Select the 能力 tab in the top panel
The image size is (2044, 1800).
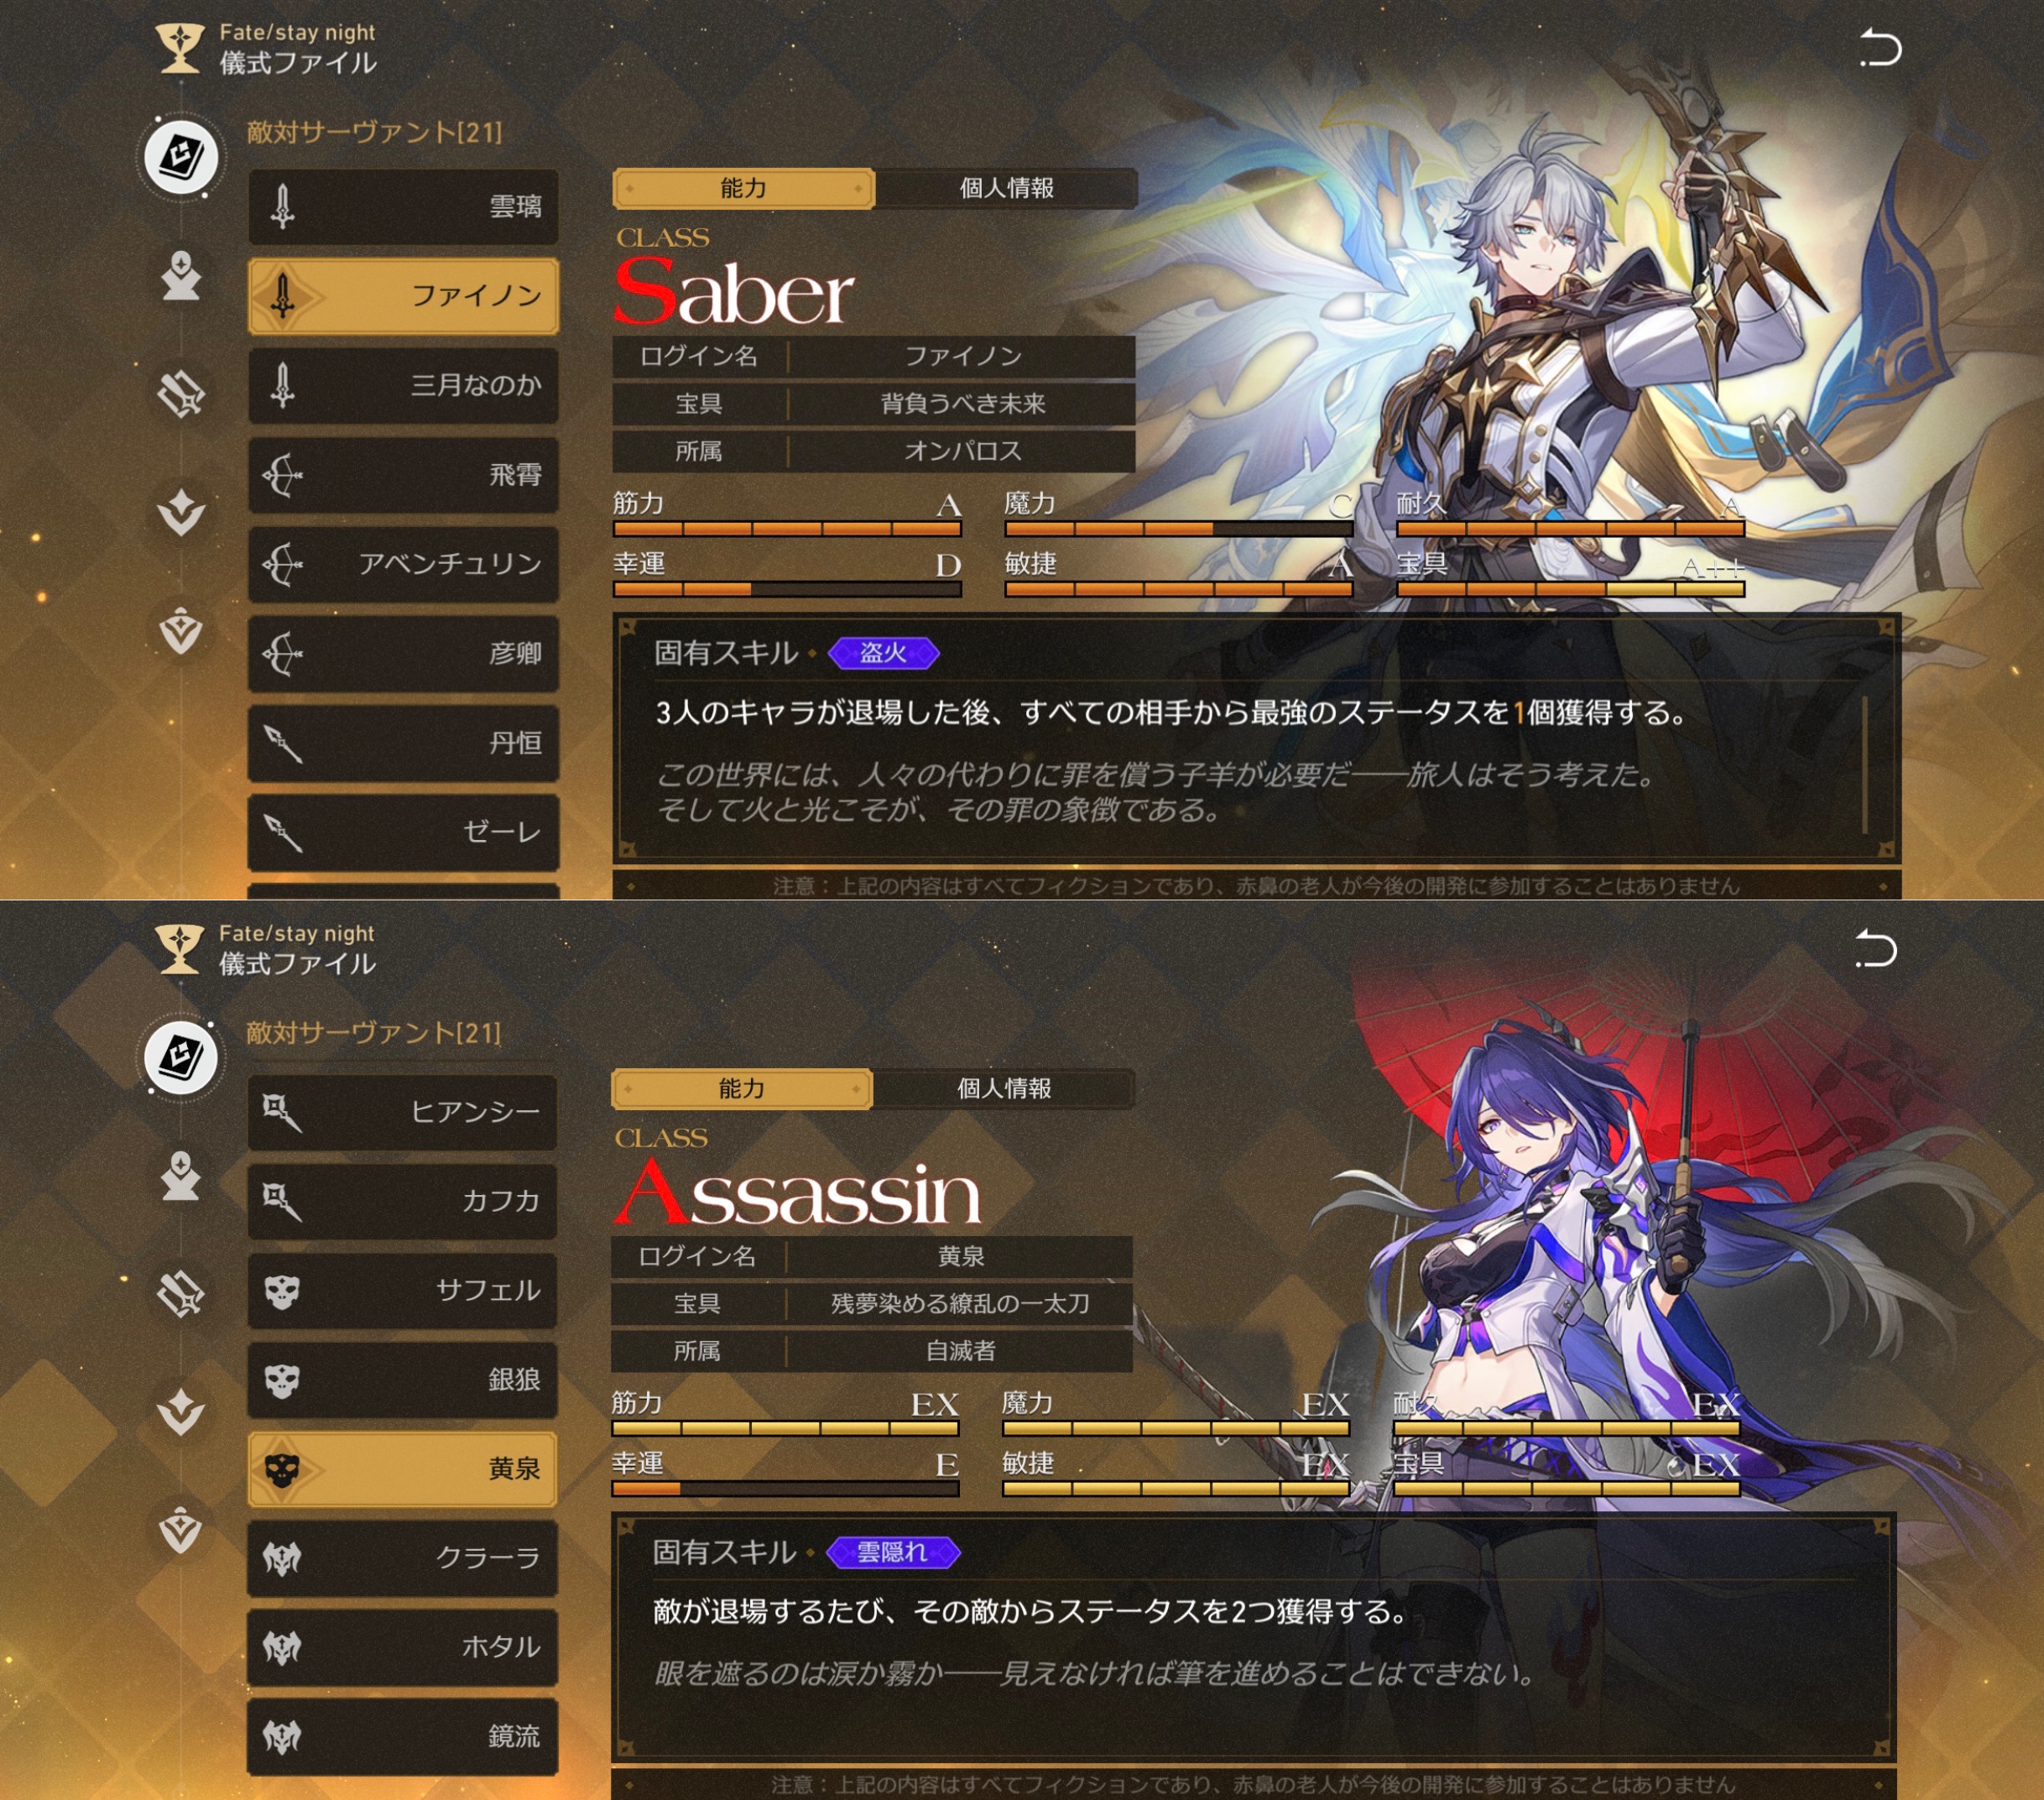(743, 188)
